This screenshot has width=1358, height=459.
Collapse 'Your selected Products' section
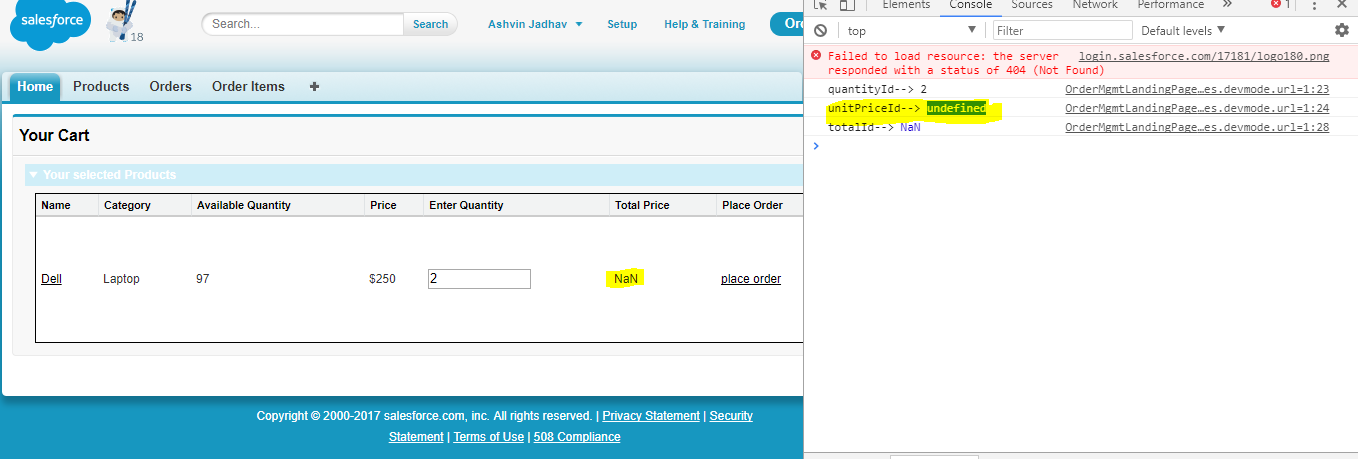coord(34,175)
